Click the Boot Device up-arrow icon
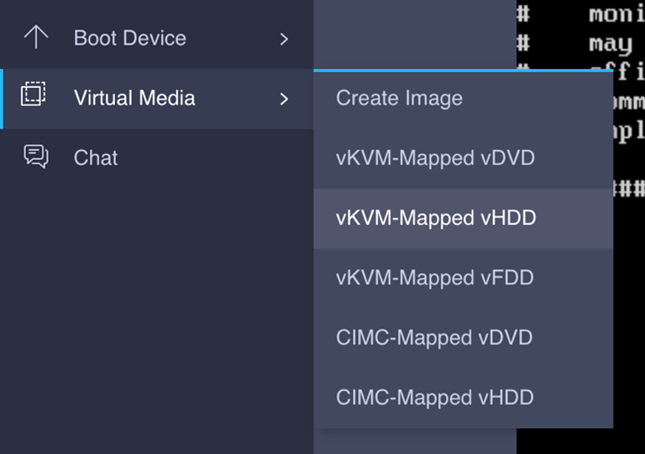Screen dimensions: 645x454 36,37
